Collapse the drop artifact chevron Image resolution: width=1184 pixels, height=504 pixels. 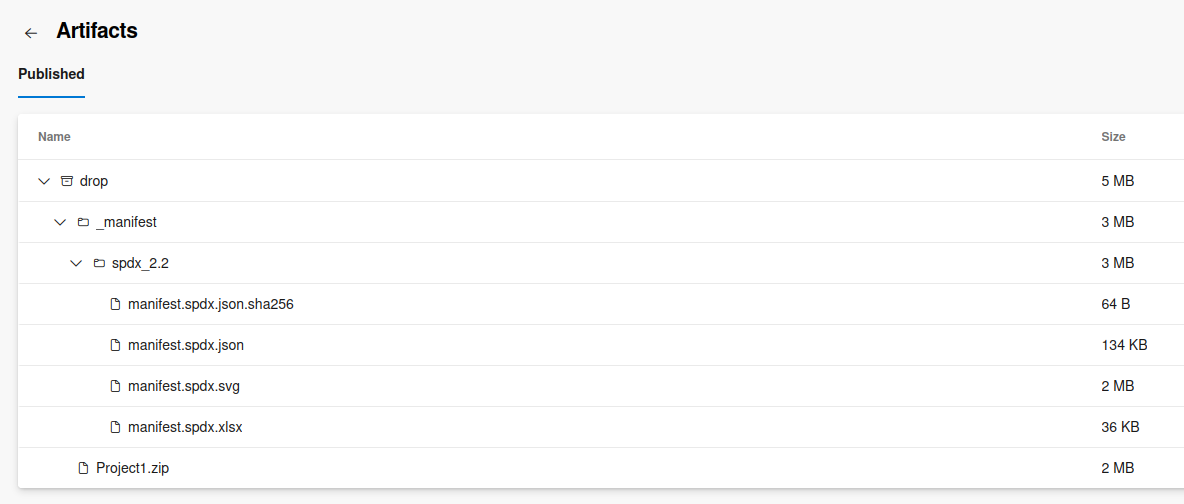coord(43,181)
